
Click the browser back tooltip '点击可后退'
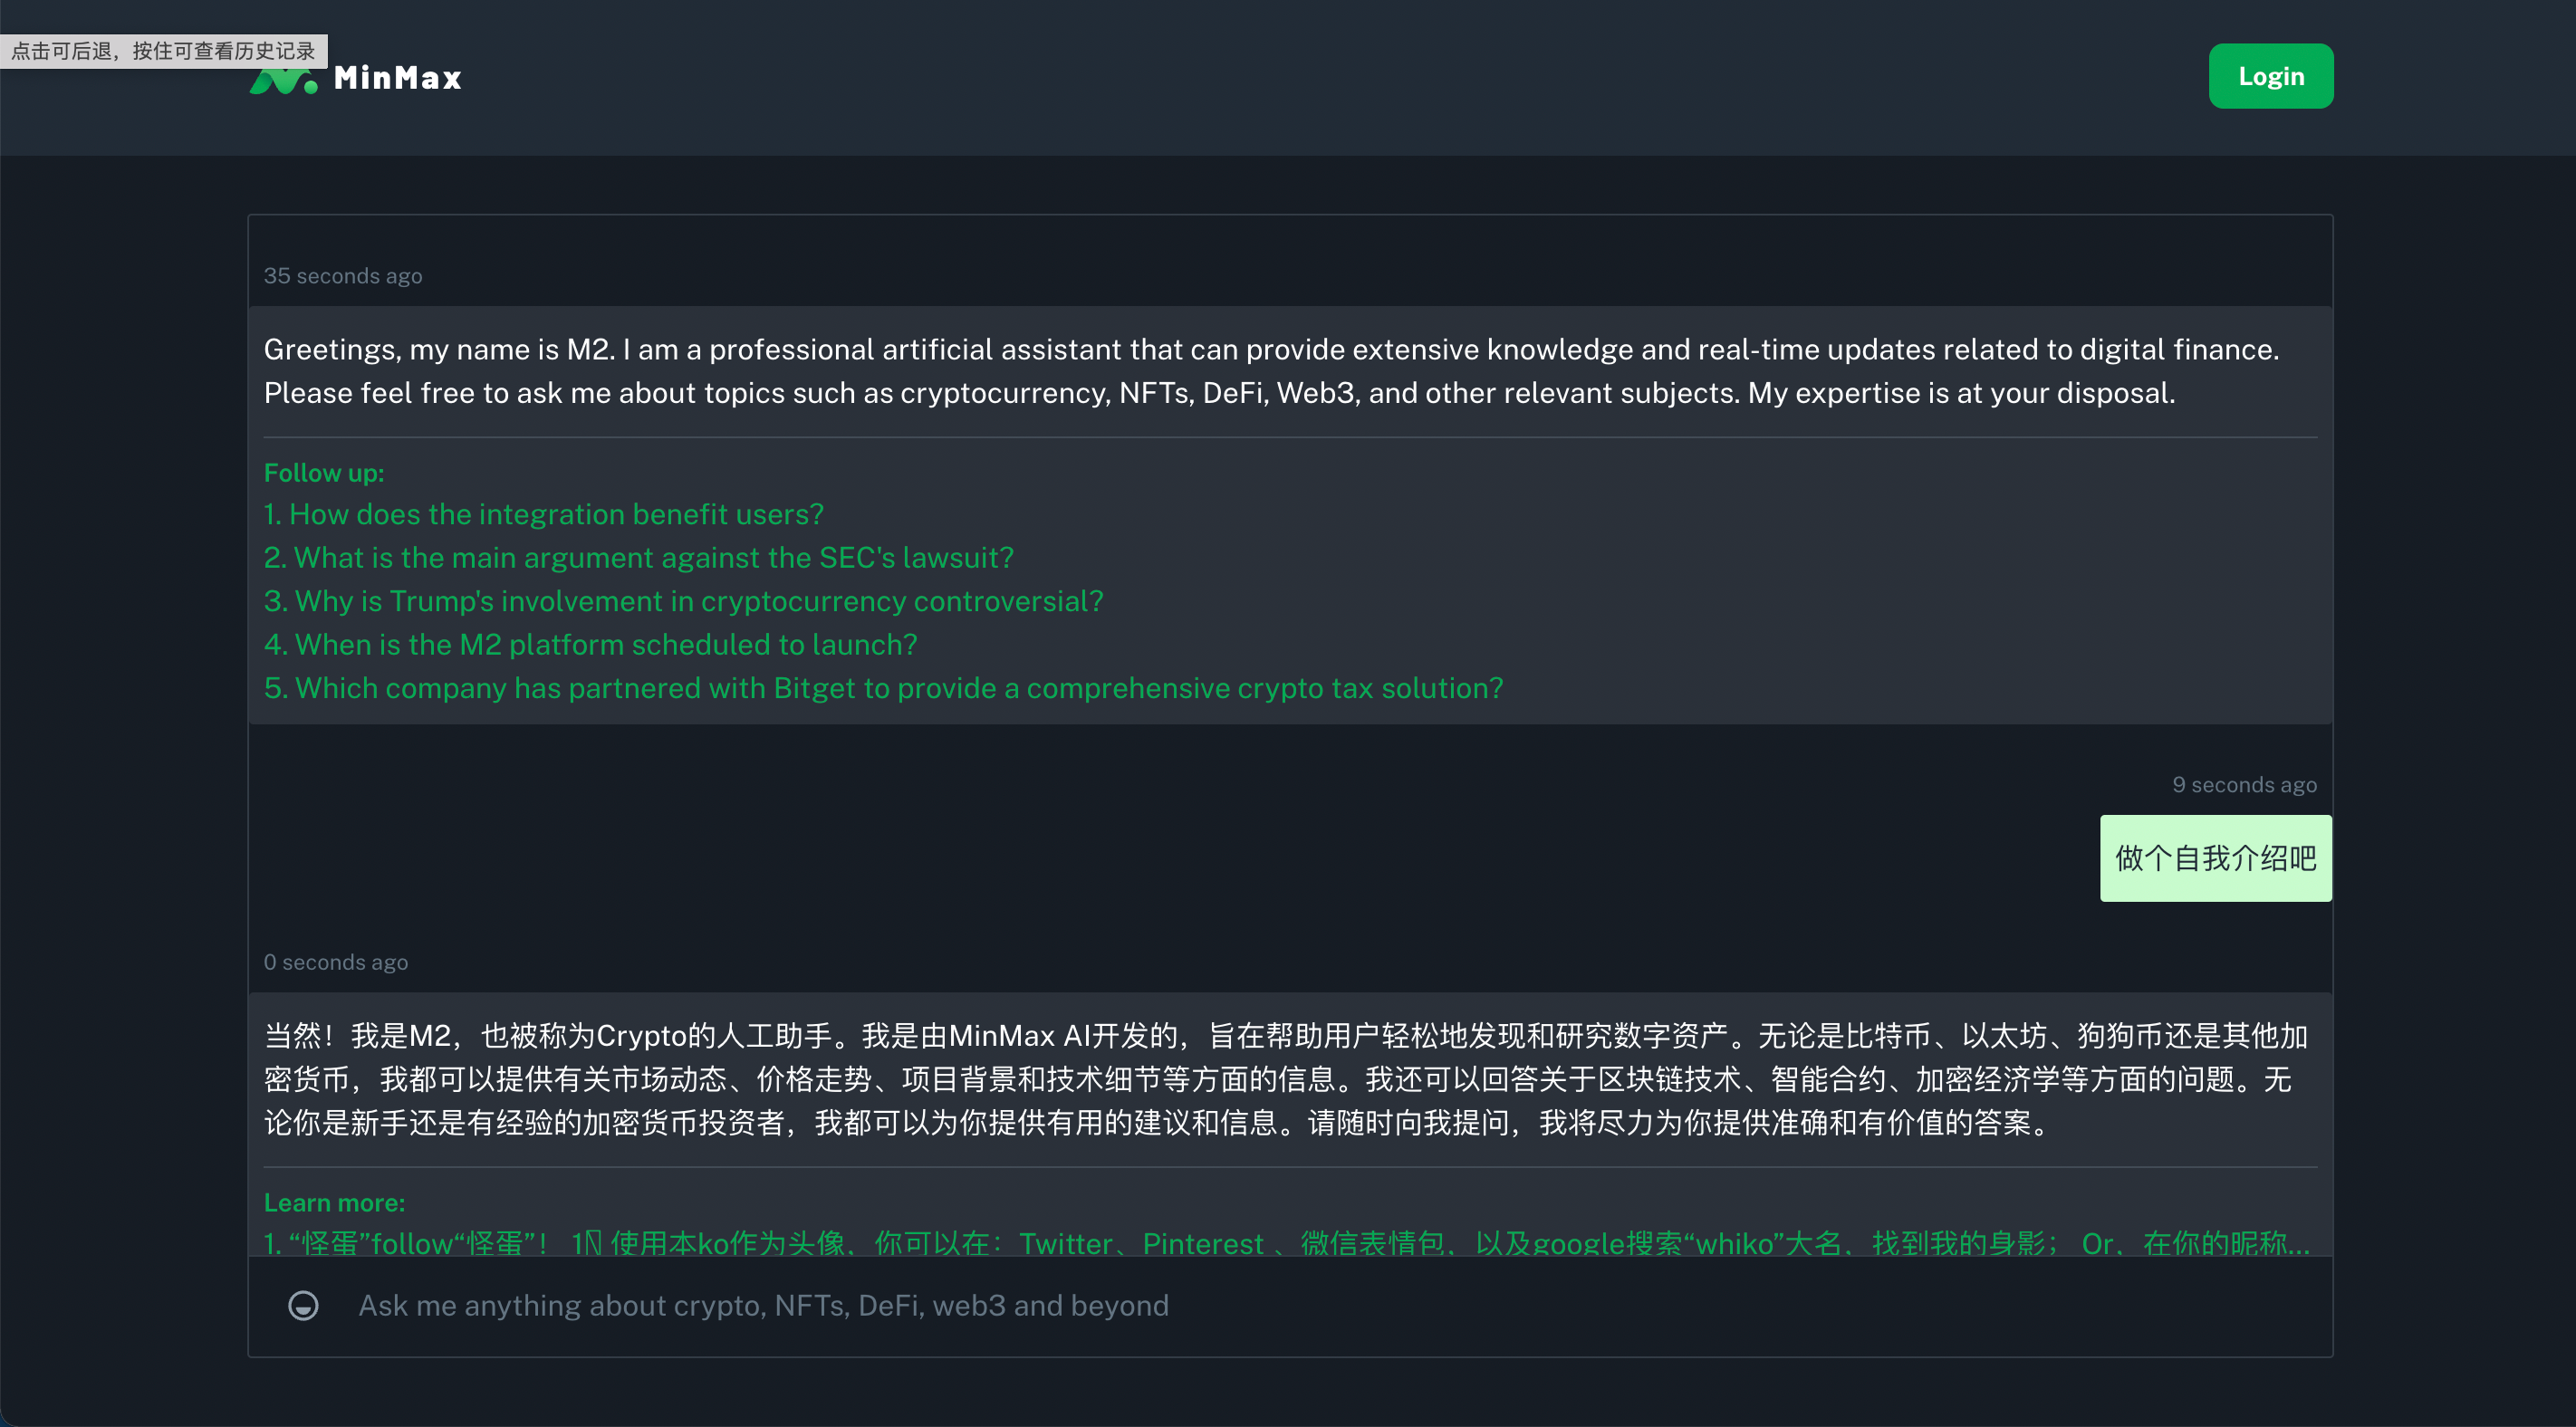coord(163,51)
